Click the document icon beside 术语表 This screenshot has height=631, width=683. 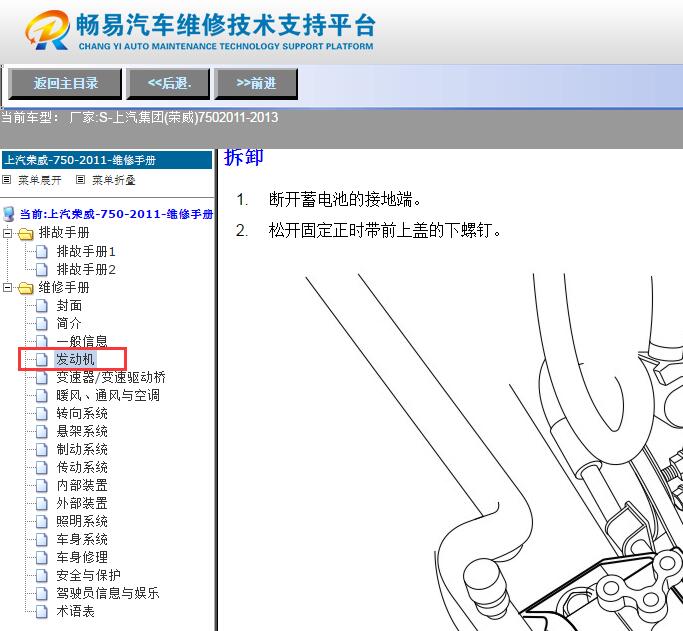pos(42,611)
